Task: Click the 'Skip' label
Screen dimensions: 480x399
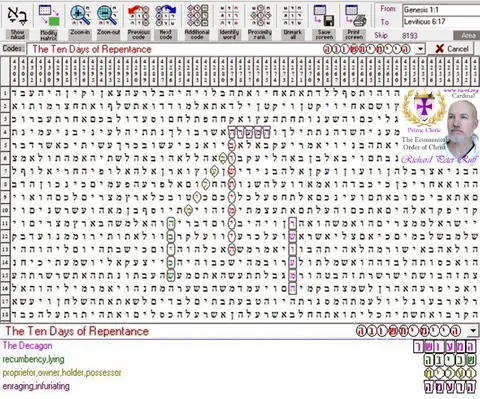Action: coord(381,35)
